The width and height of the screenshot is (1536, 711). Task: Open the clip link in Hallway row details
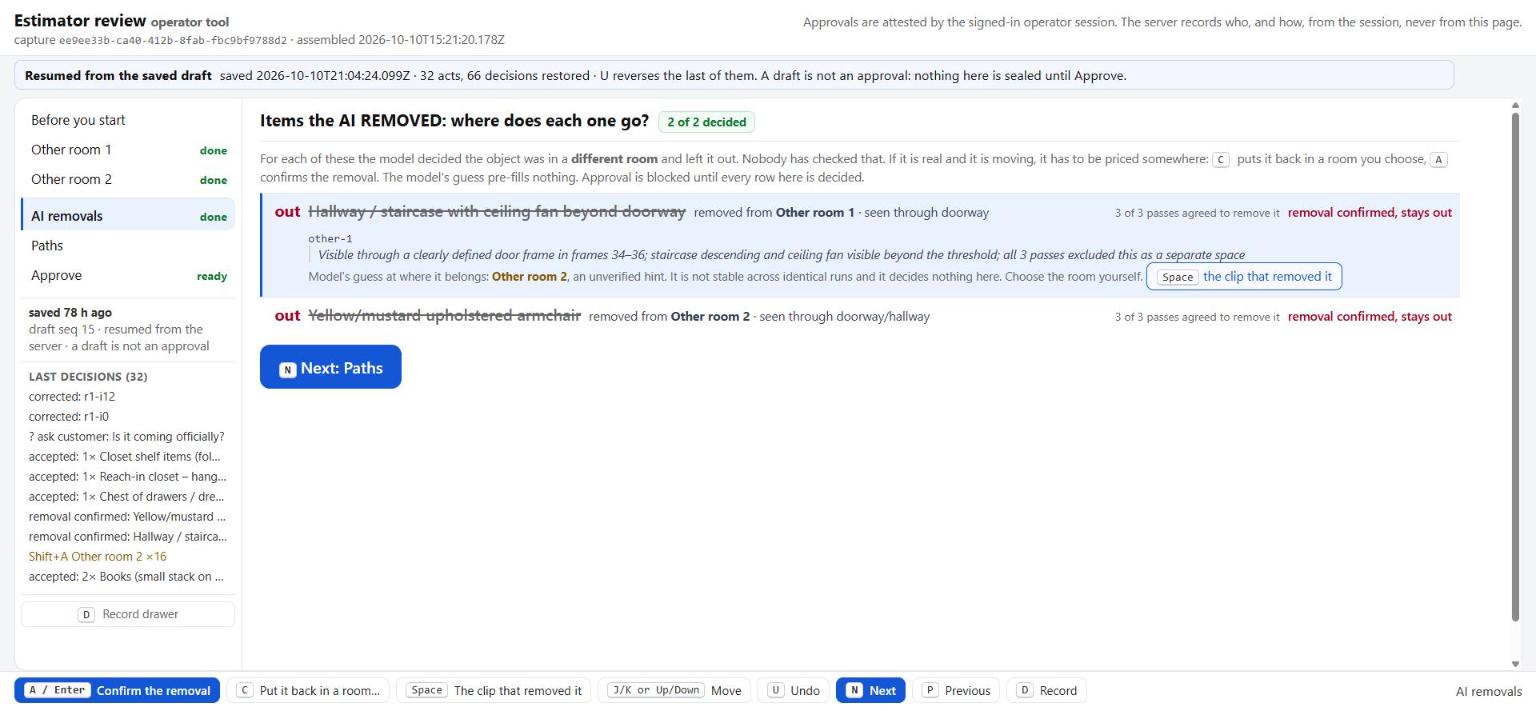(1244, 277)
